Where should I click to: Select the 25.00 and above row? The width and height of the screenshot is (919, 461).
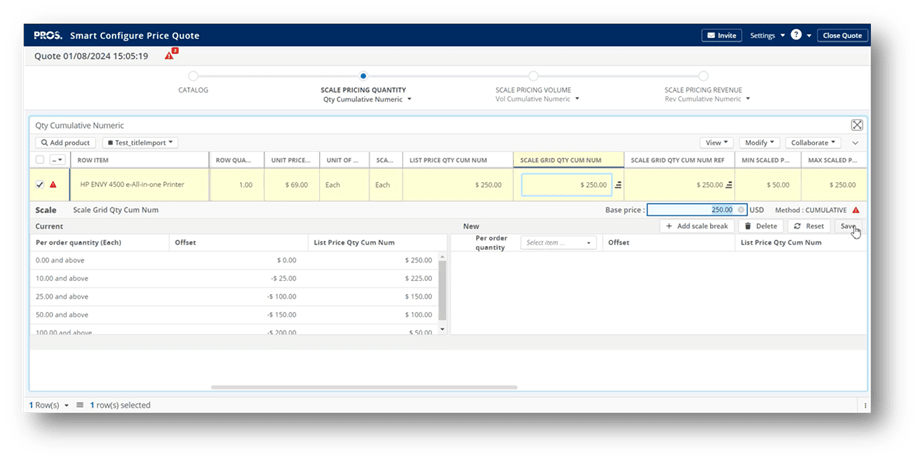pyautogui.click(x=236, y=296)
